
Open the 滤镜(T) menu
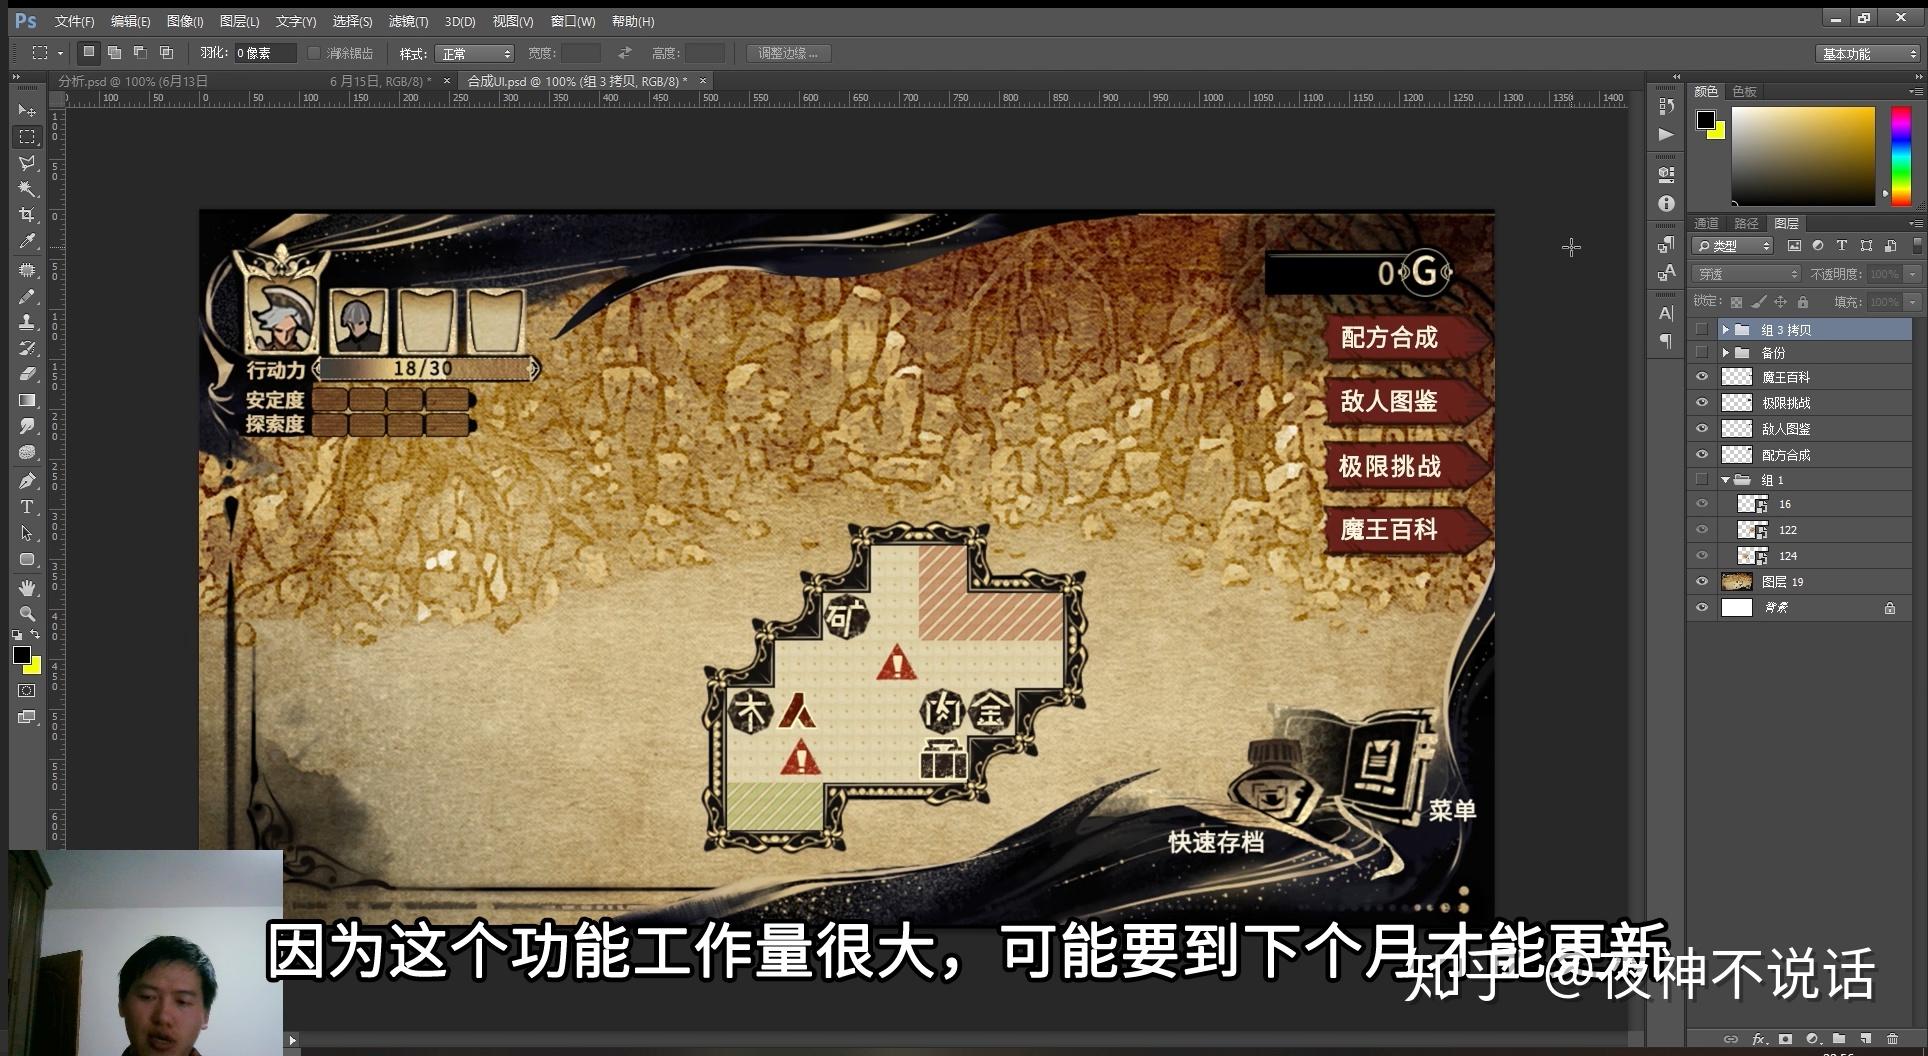(408, 21)
